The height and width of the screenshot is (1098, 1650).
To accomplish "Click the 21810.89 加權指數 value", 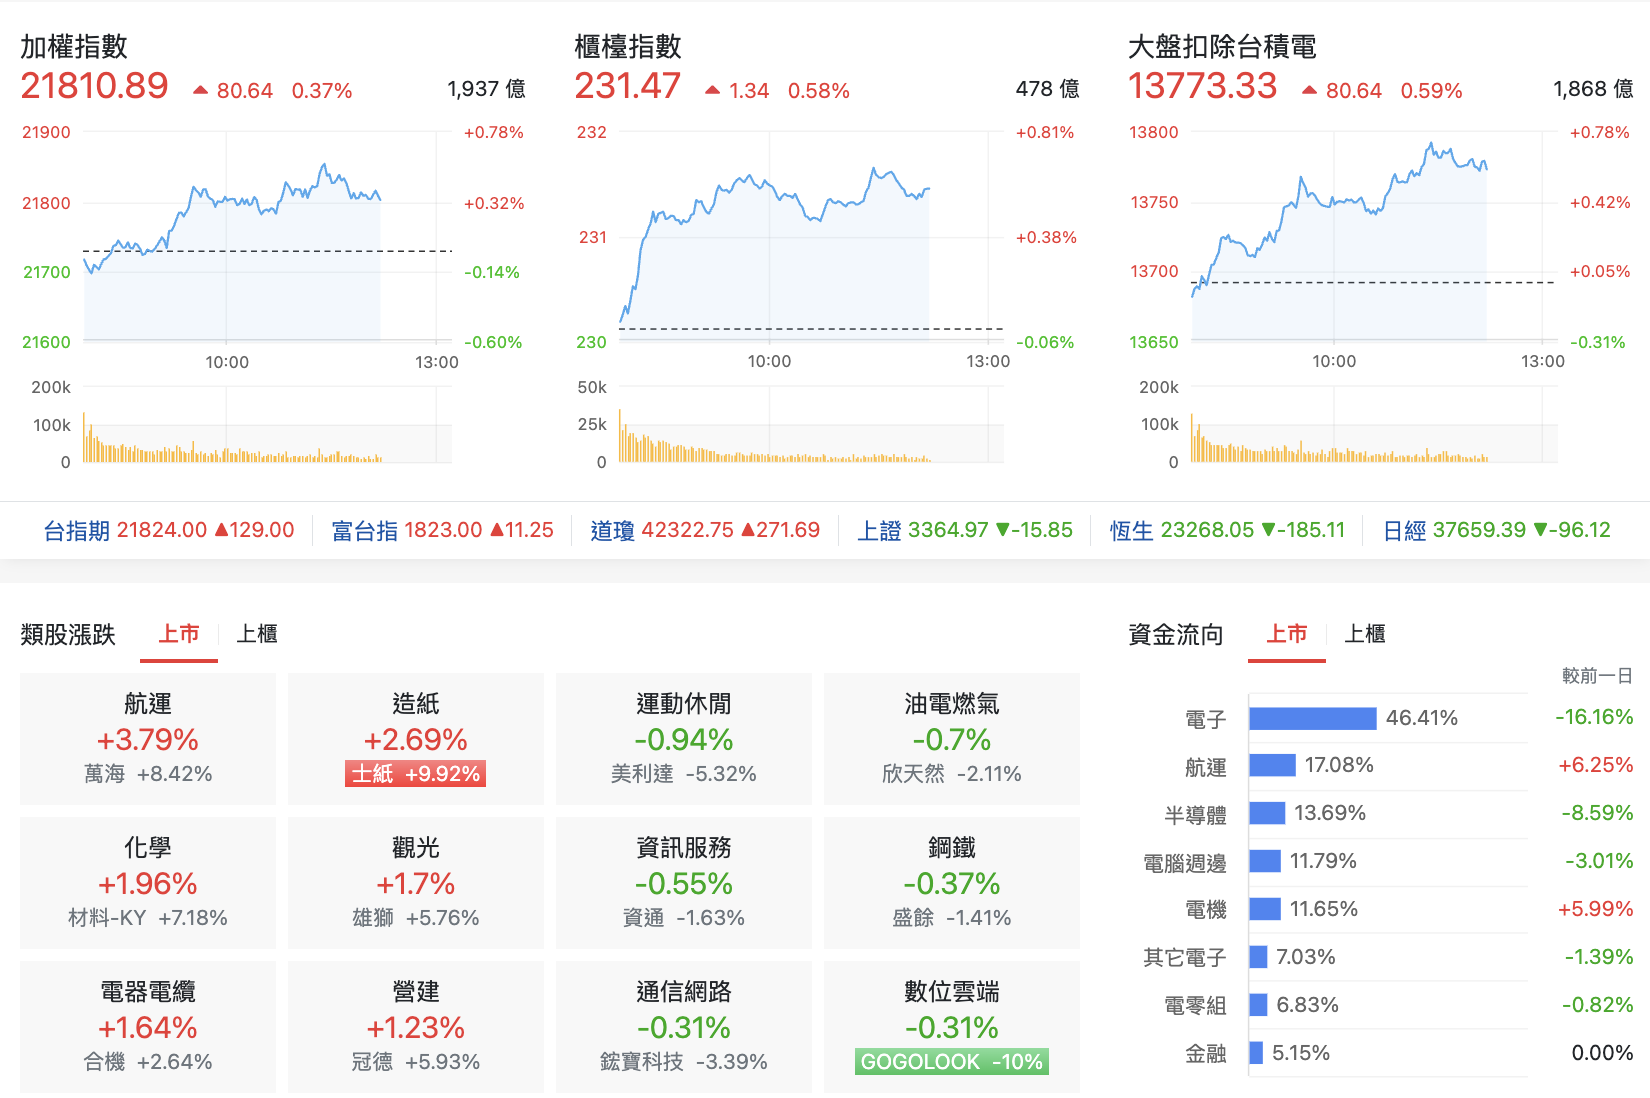I will 95,86.
